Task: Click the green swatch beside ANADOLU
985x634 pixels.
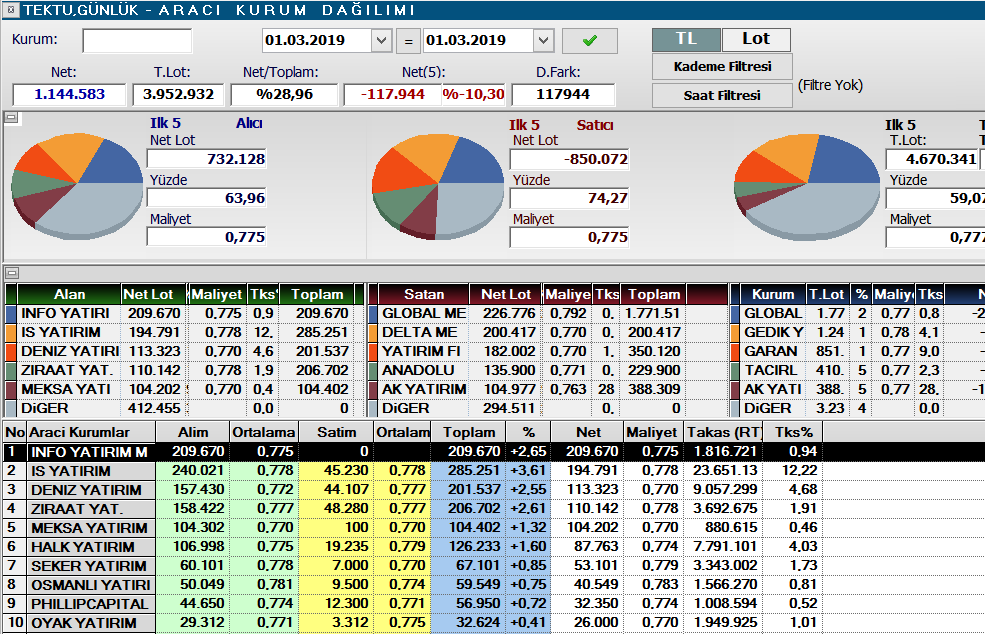Action: pos(373,371)
